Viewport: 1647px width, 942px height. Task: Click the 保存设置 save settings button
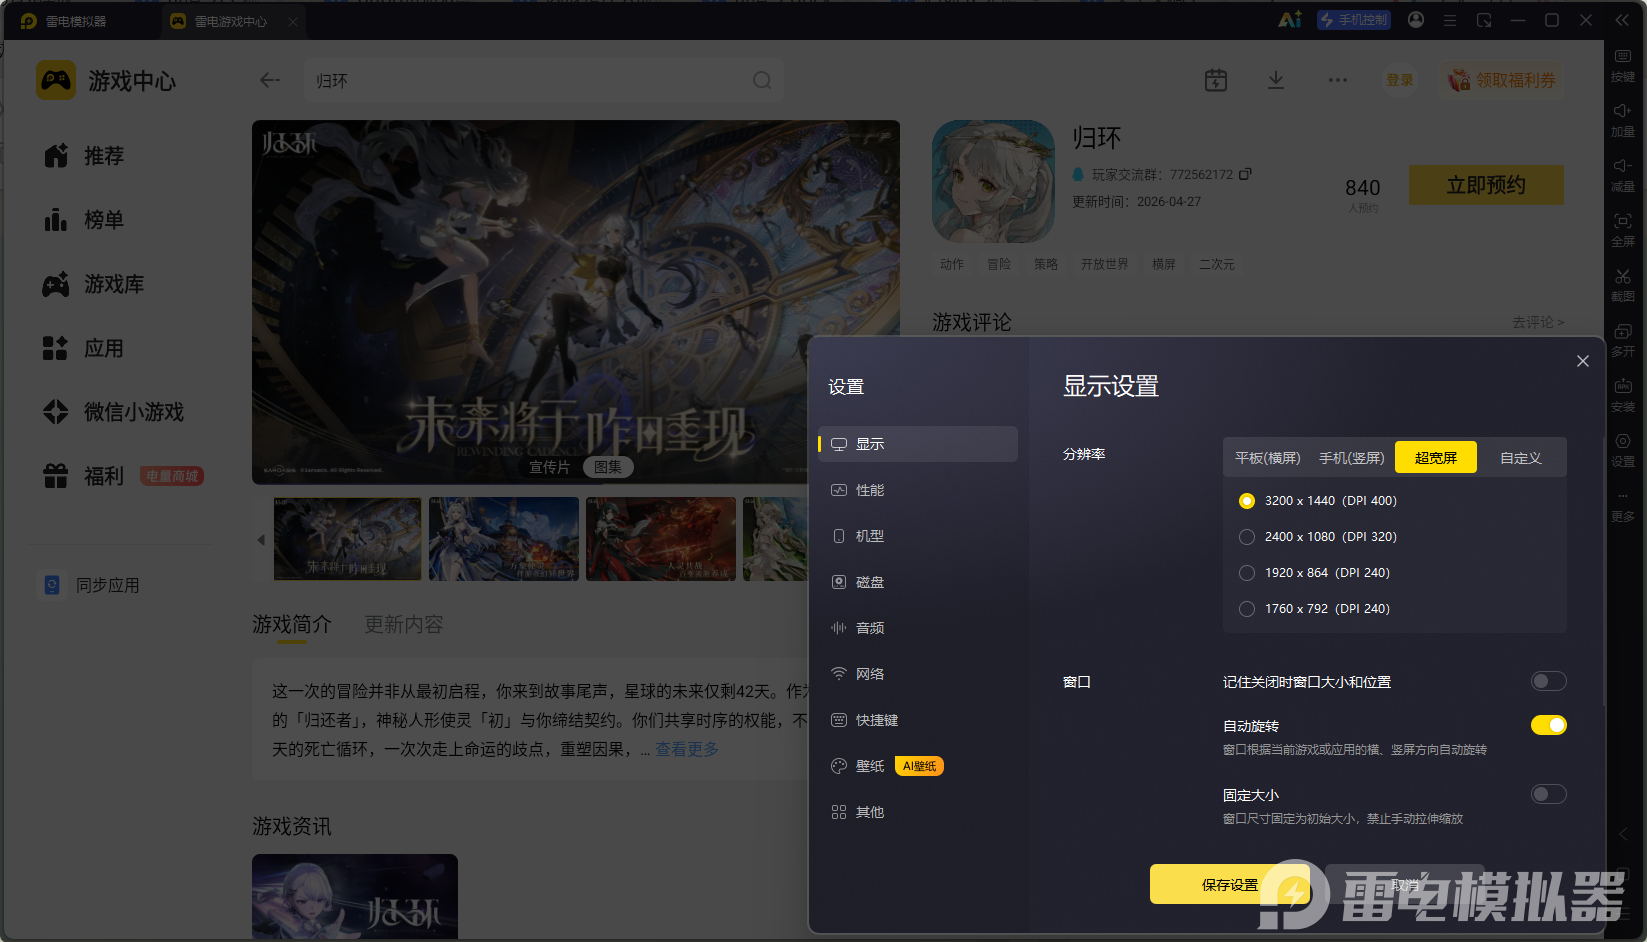1230,885
